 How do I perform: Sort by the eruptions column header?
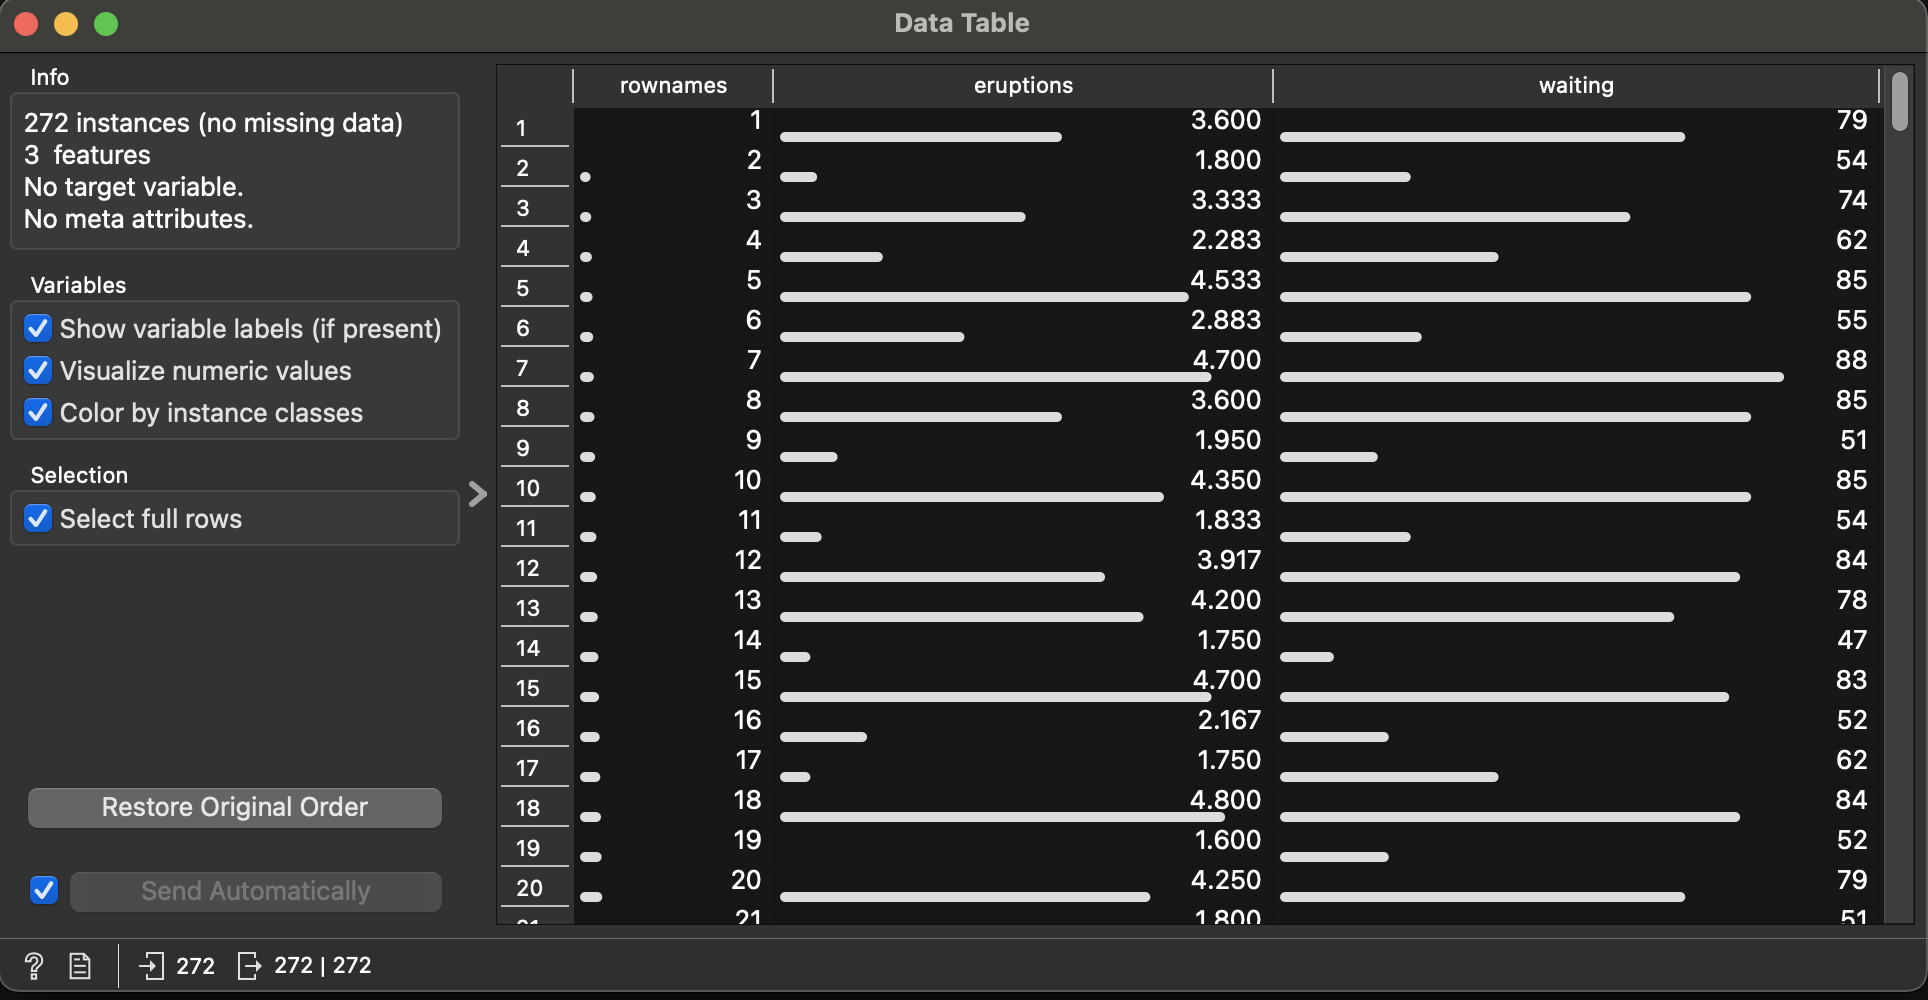tap(1022, 86)
